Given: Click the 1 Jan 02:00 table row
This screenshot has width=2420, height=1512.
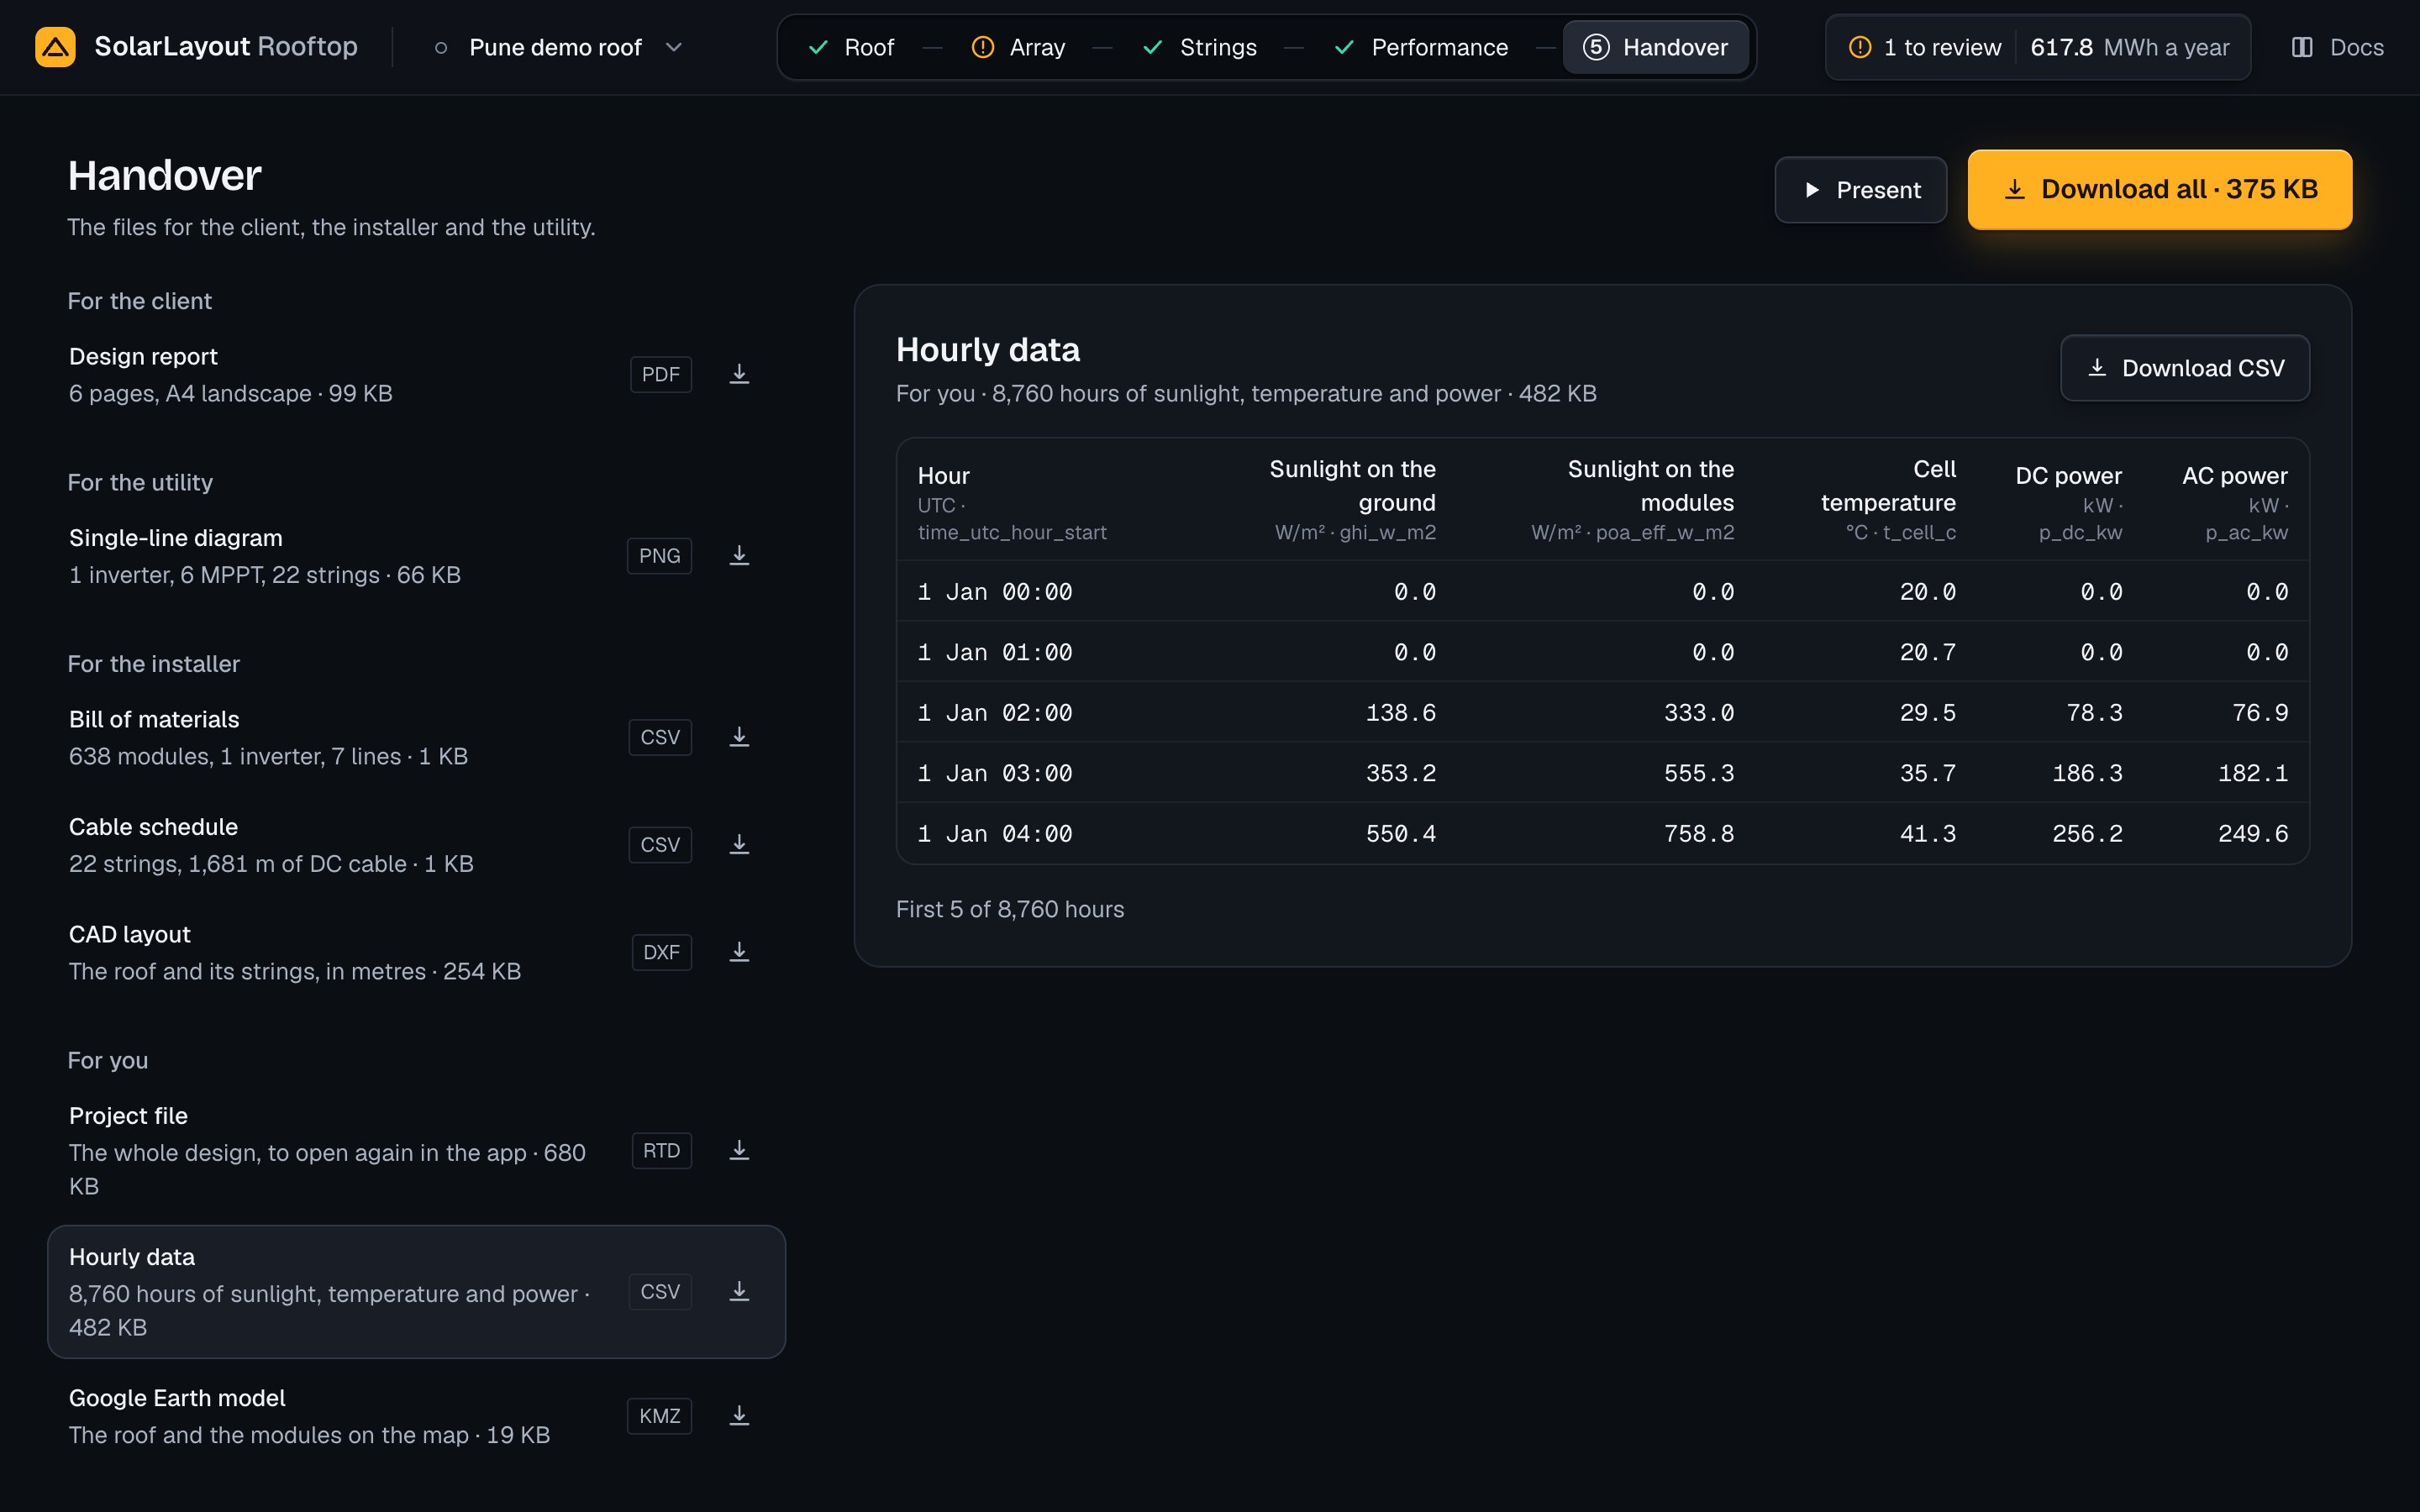Looking at the screenshot, I should 1602,712.
